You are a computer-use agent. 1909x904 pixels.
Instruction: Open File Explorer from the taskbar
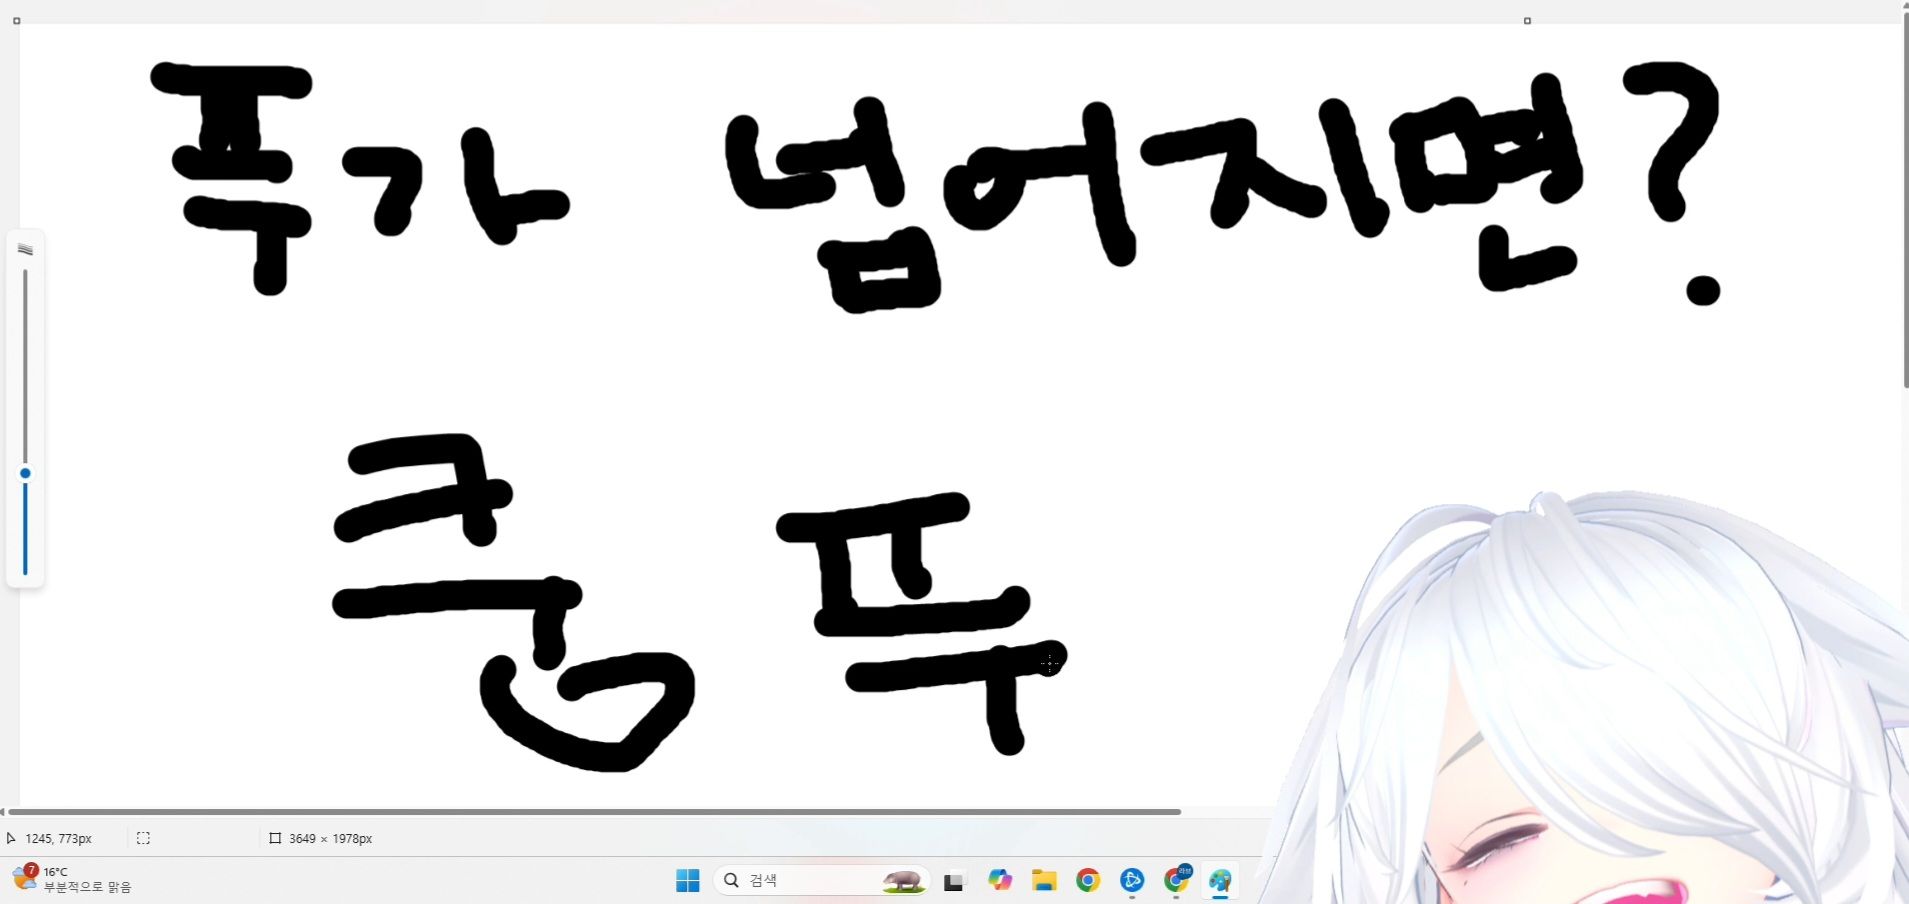click(1044, 880)
